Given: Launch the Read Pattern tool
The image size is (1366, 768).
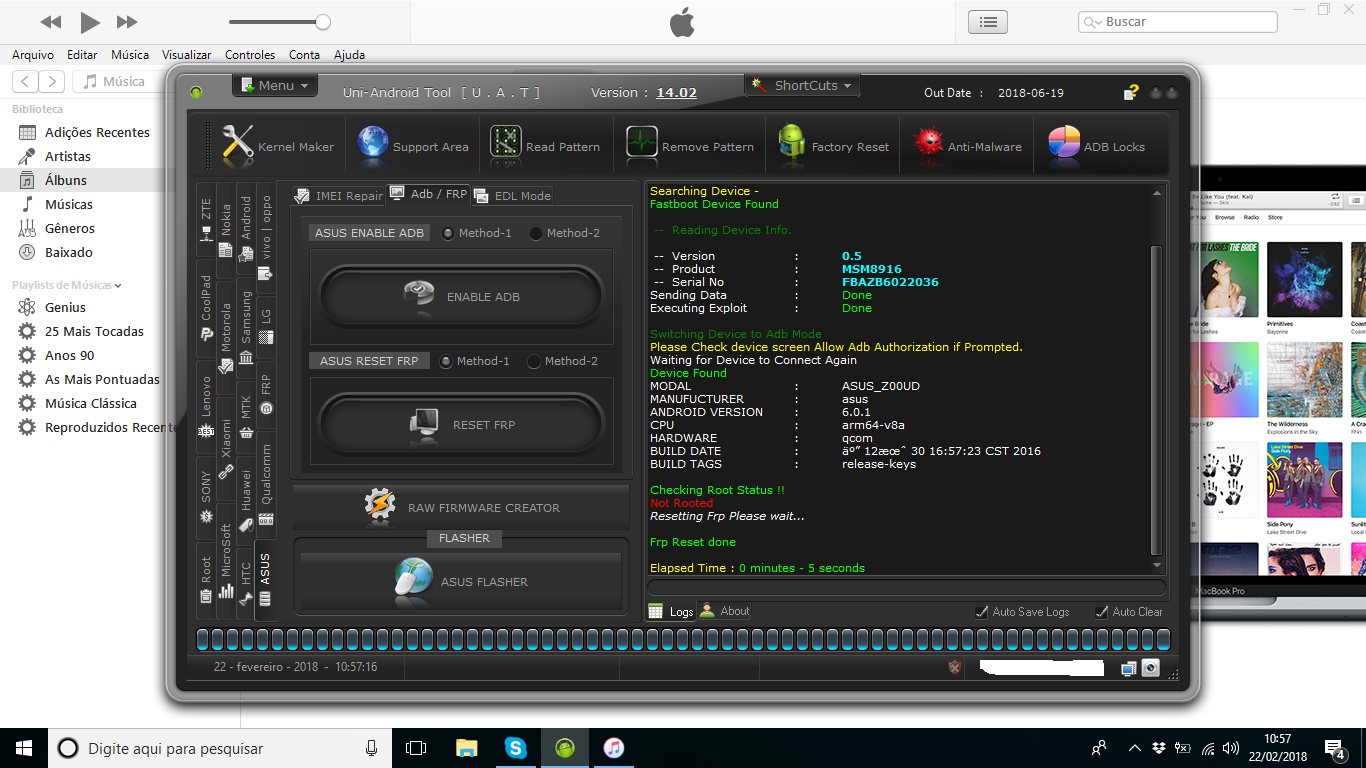Looking at the screenshot, I should (545, 146).
